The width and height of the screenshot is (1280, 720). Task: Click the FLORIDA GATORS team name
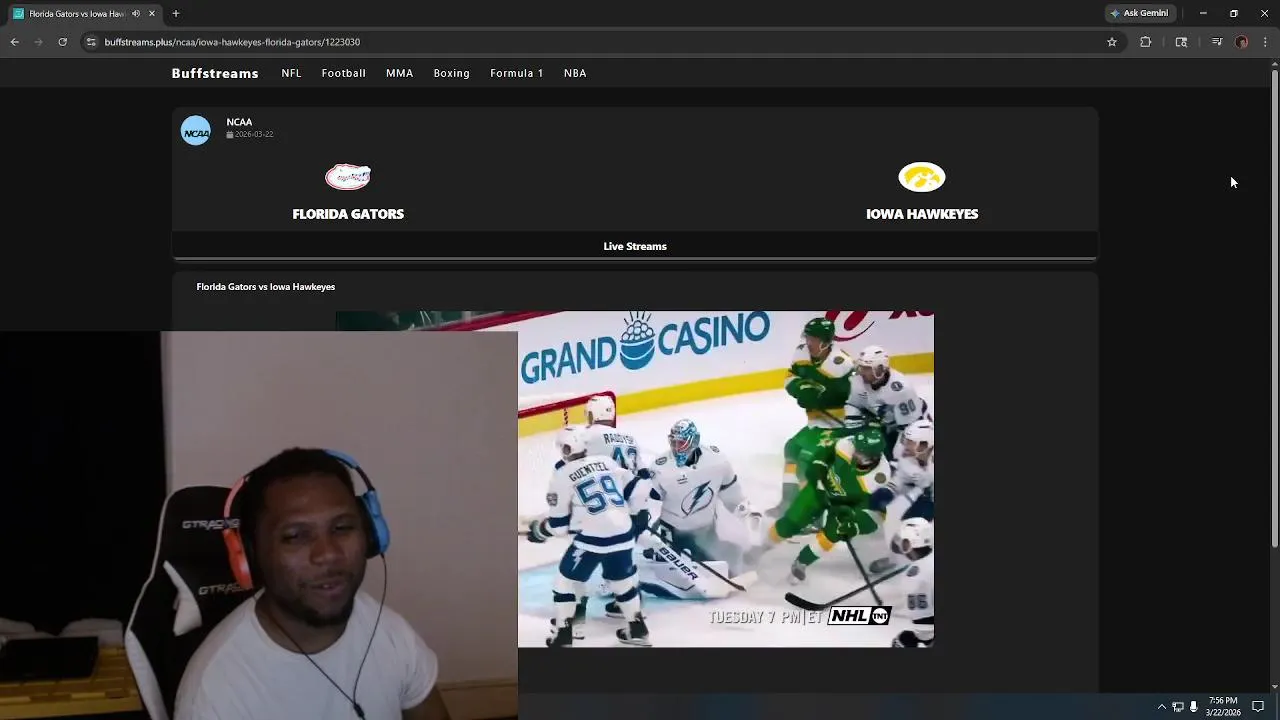point(348,214)
